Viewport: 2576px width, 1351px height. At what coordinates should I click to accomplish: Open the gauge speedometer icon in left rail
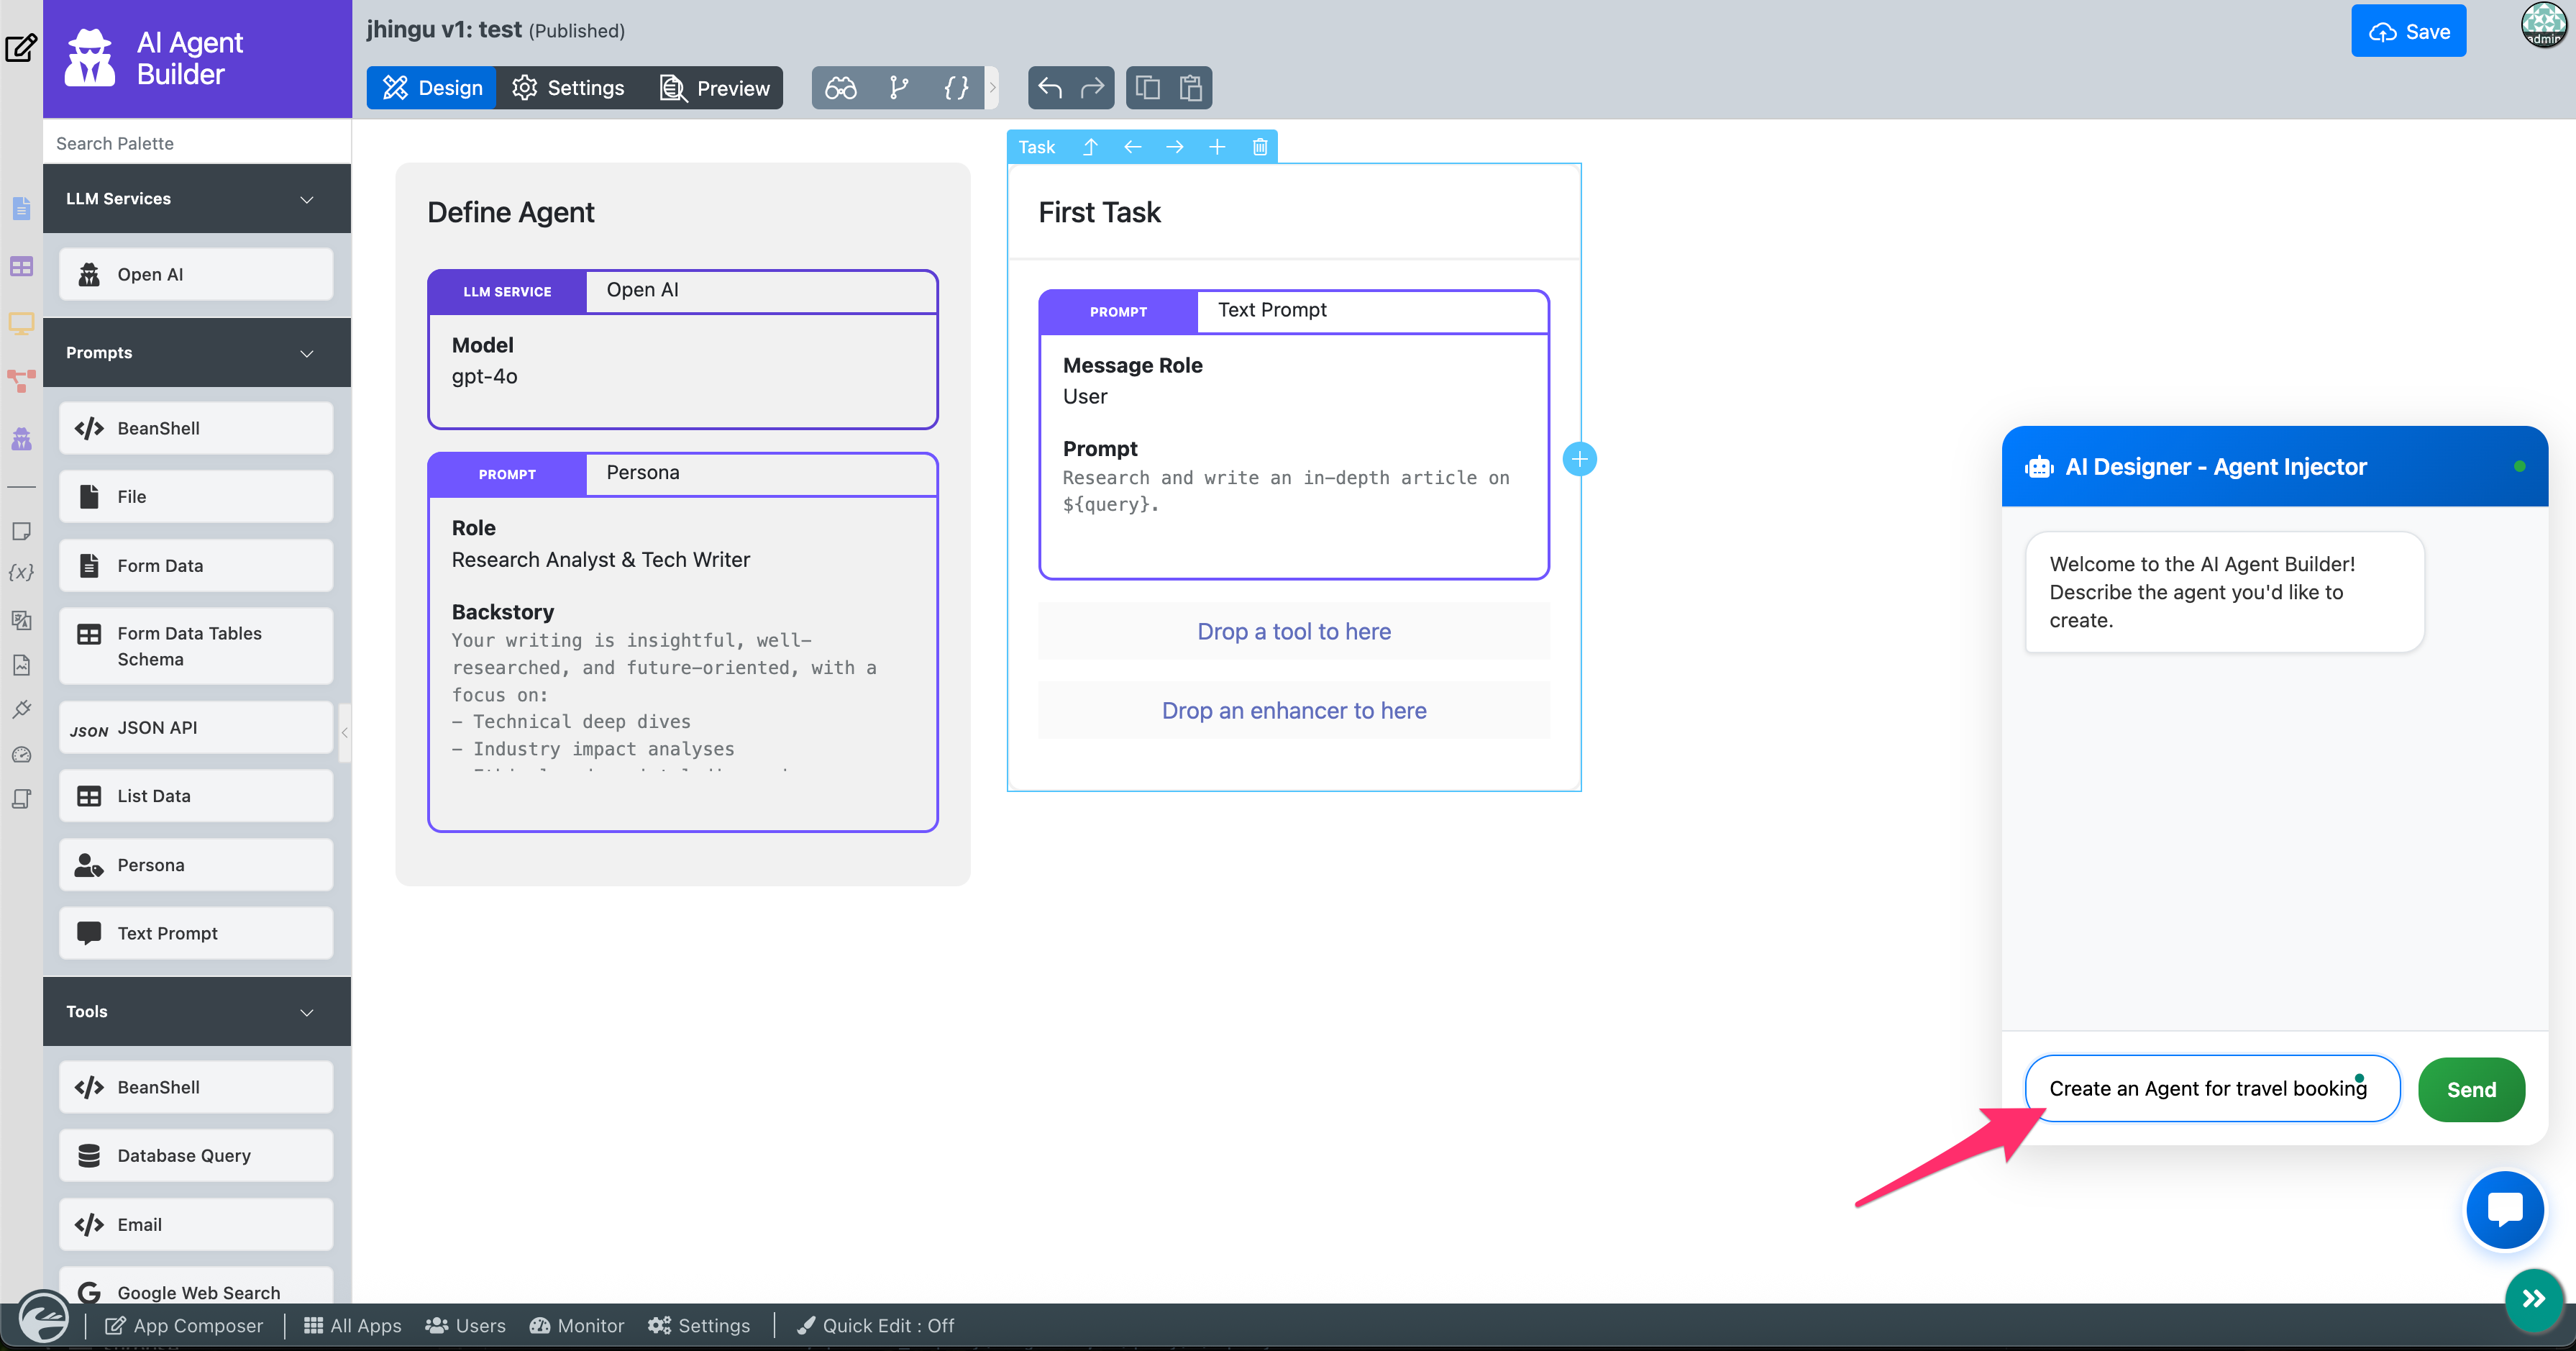21,755
